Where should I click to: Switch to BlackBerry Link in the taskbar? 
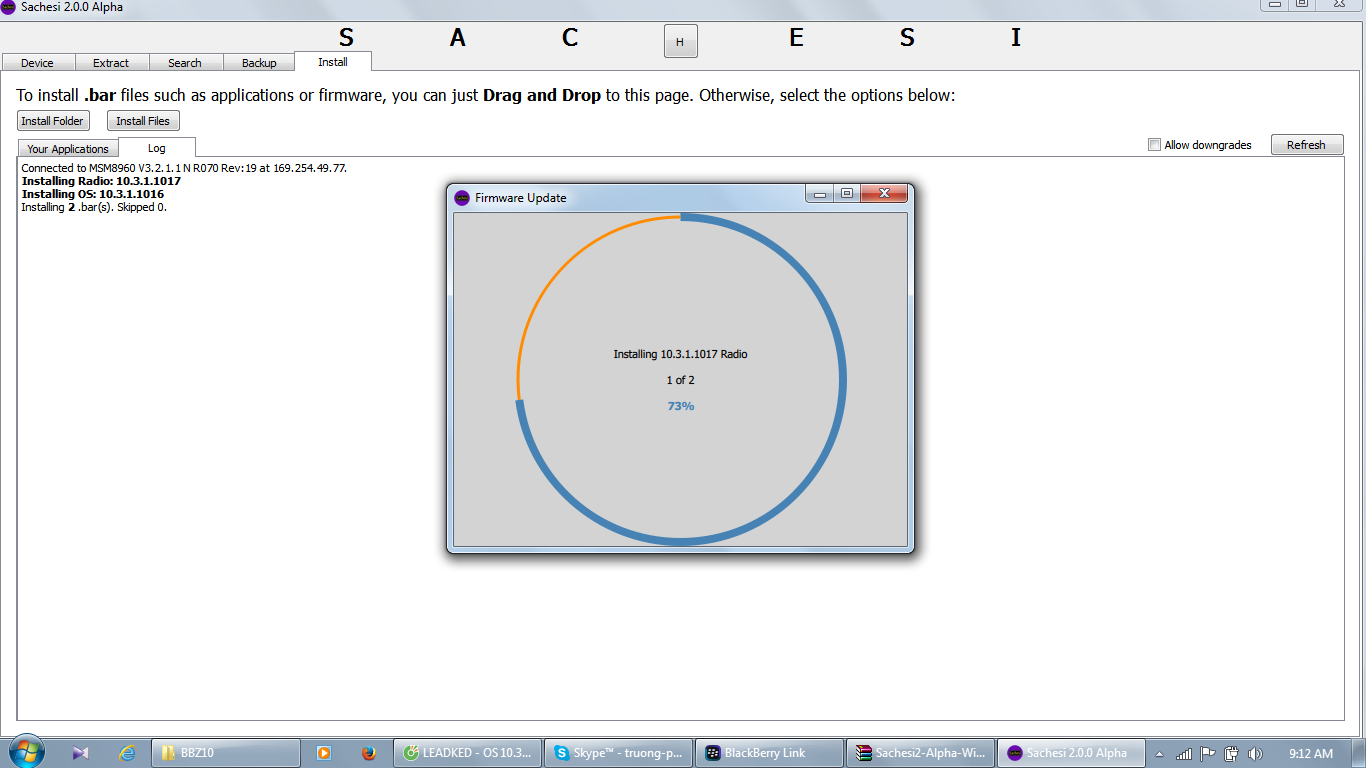(767, 753)
